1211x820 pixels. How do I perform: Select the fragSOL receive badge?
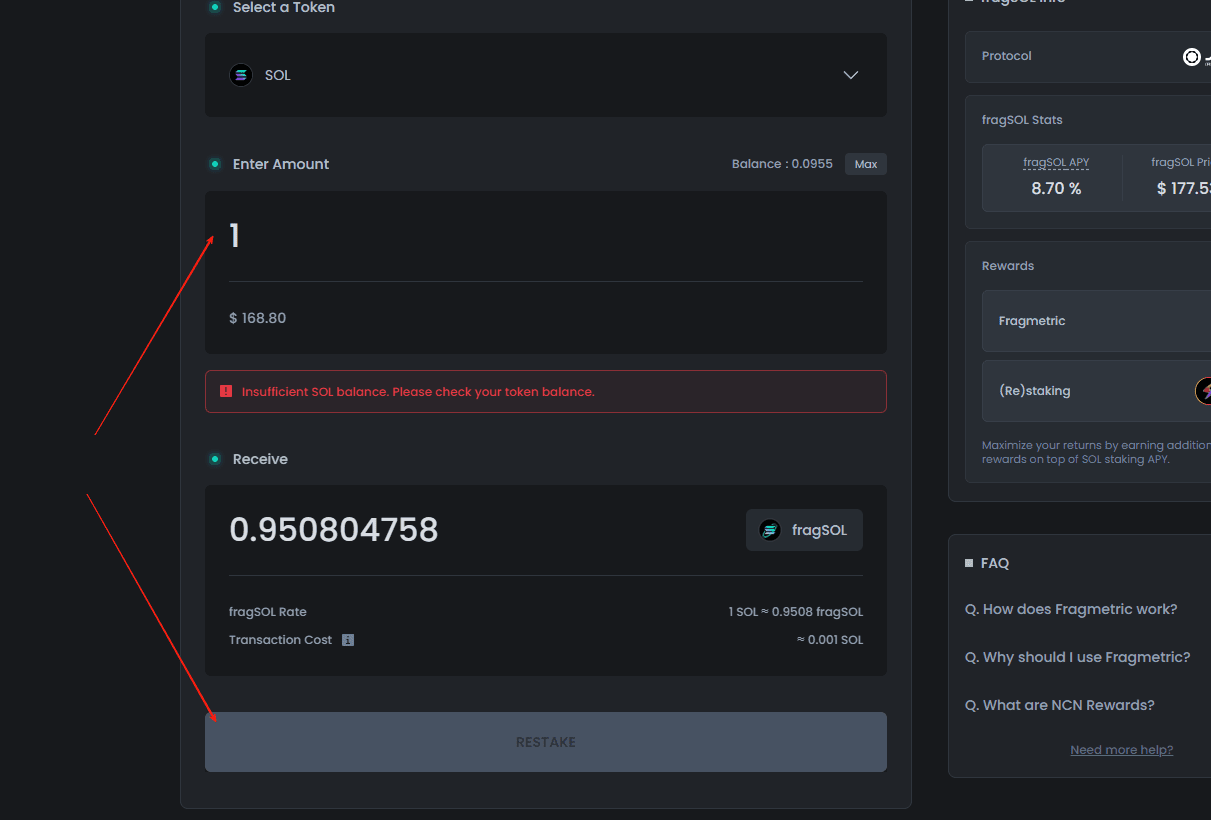tap(804, 530)
